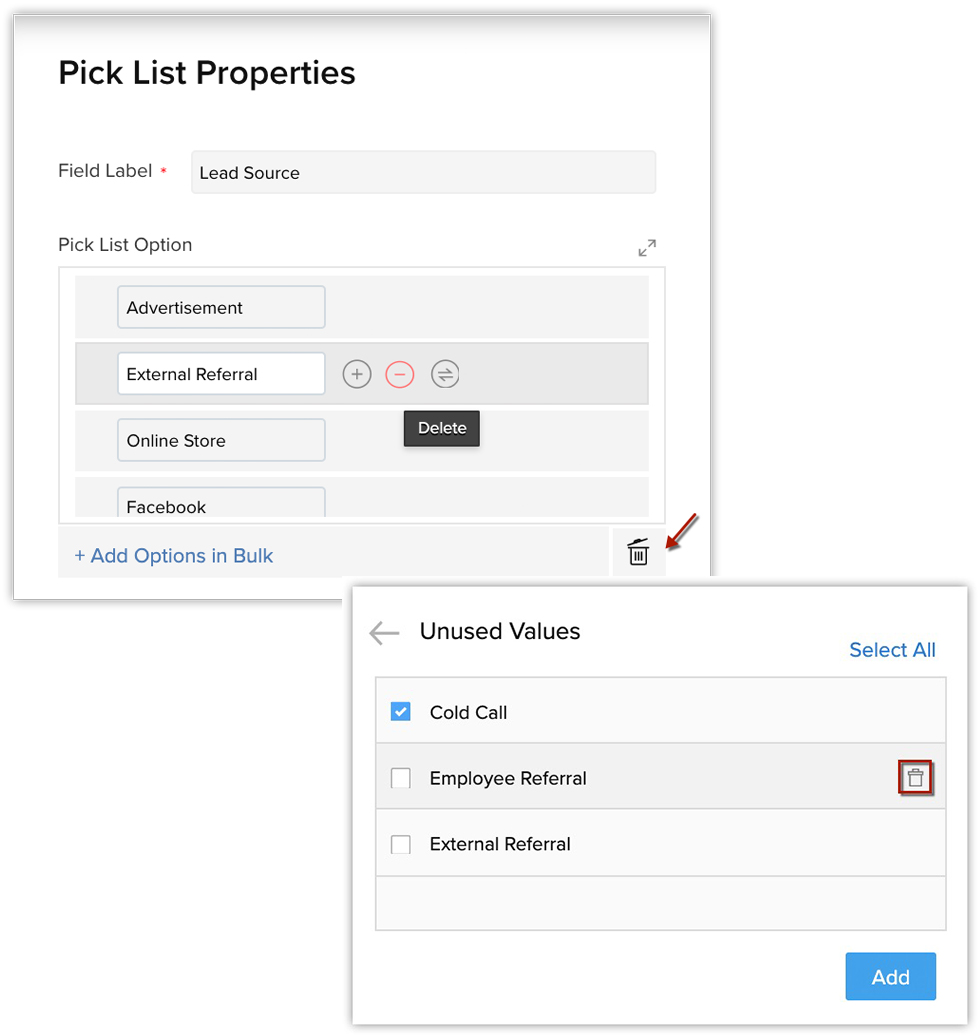Click the Facebook option field
The width and height of the screenshot is (978, 1035).
pos(221,502)
